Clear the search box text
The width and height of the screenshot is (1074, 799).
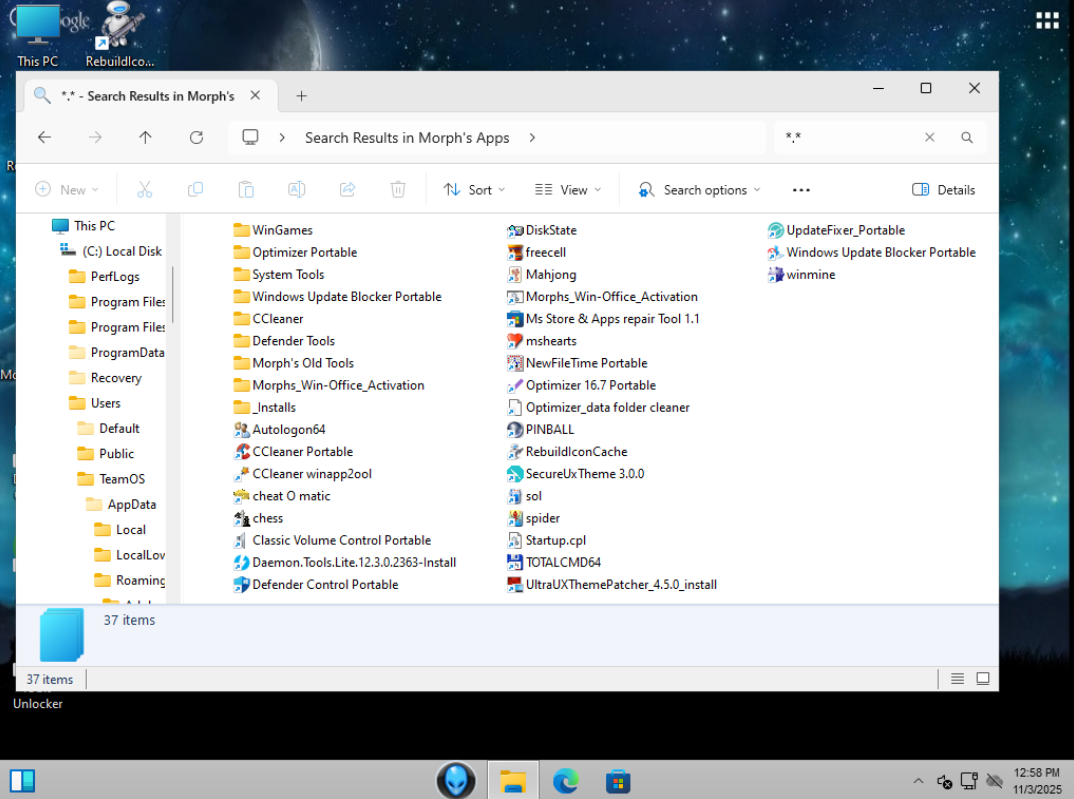[x=929, y=138]
